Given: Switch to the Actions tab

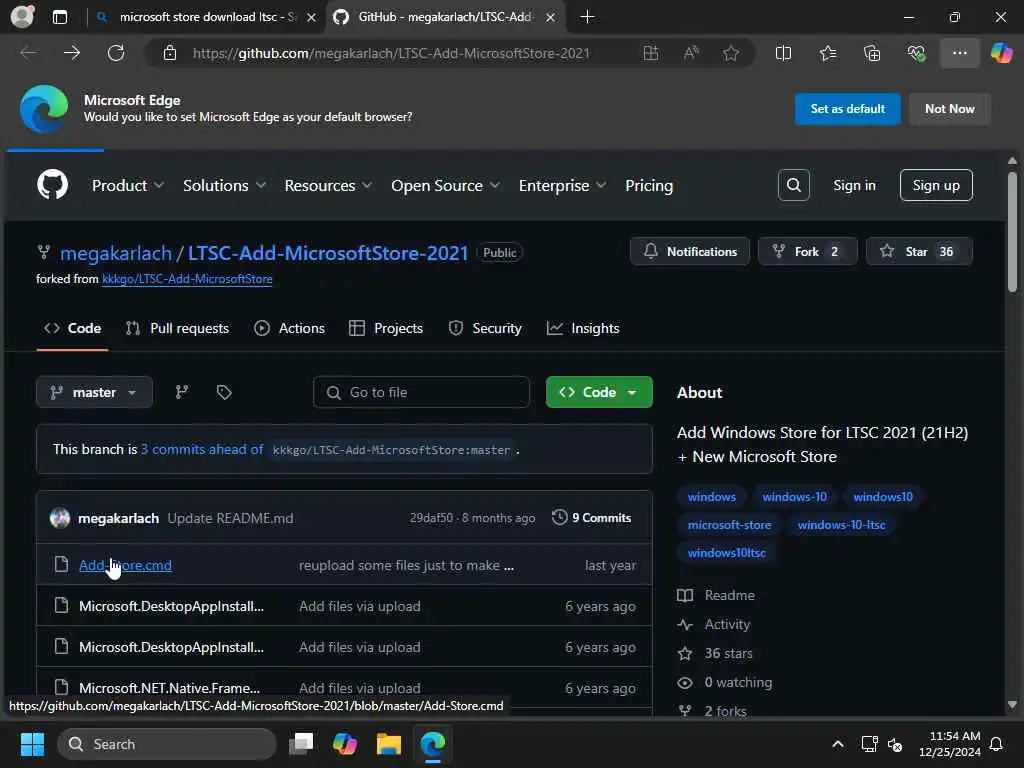Looking at the screenshot, I should (x=289, y=328).
